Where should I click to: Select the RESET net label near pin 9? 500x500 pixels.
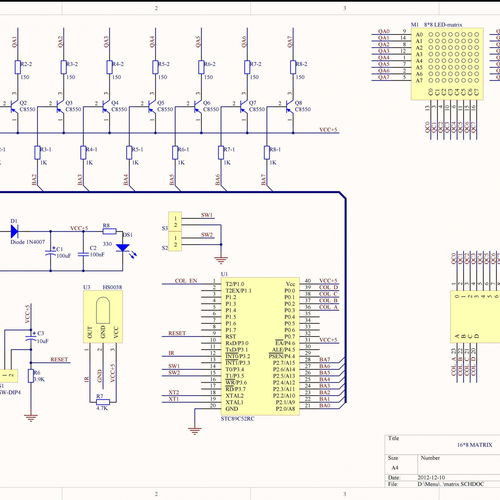coord(177,333)
